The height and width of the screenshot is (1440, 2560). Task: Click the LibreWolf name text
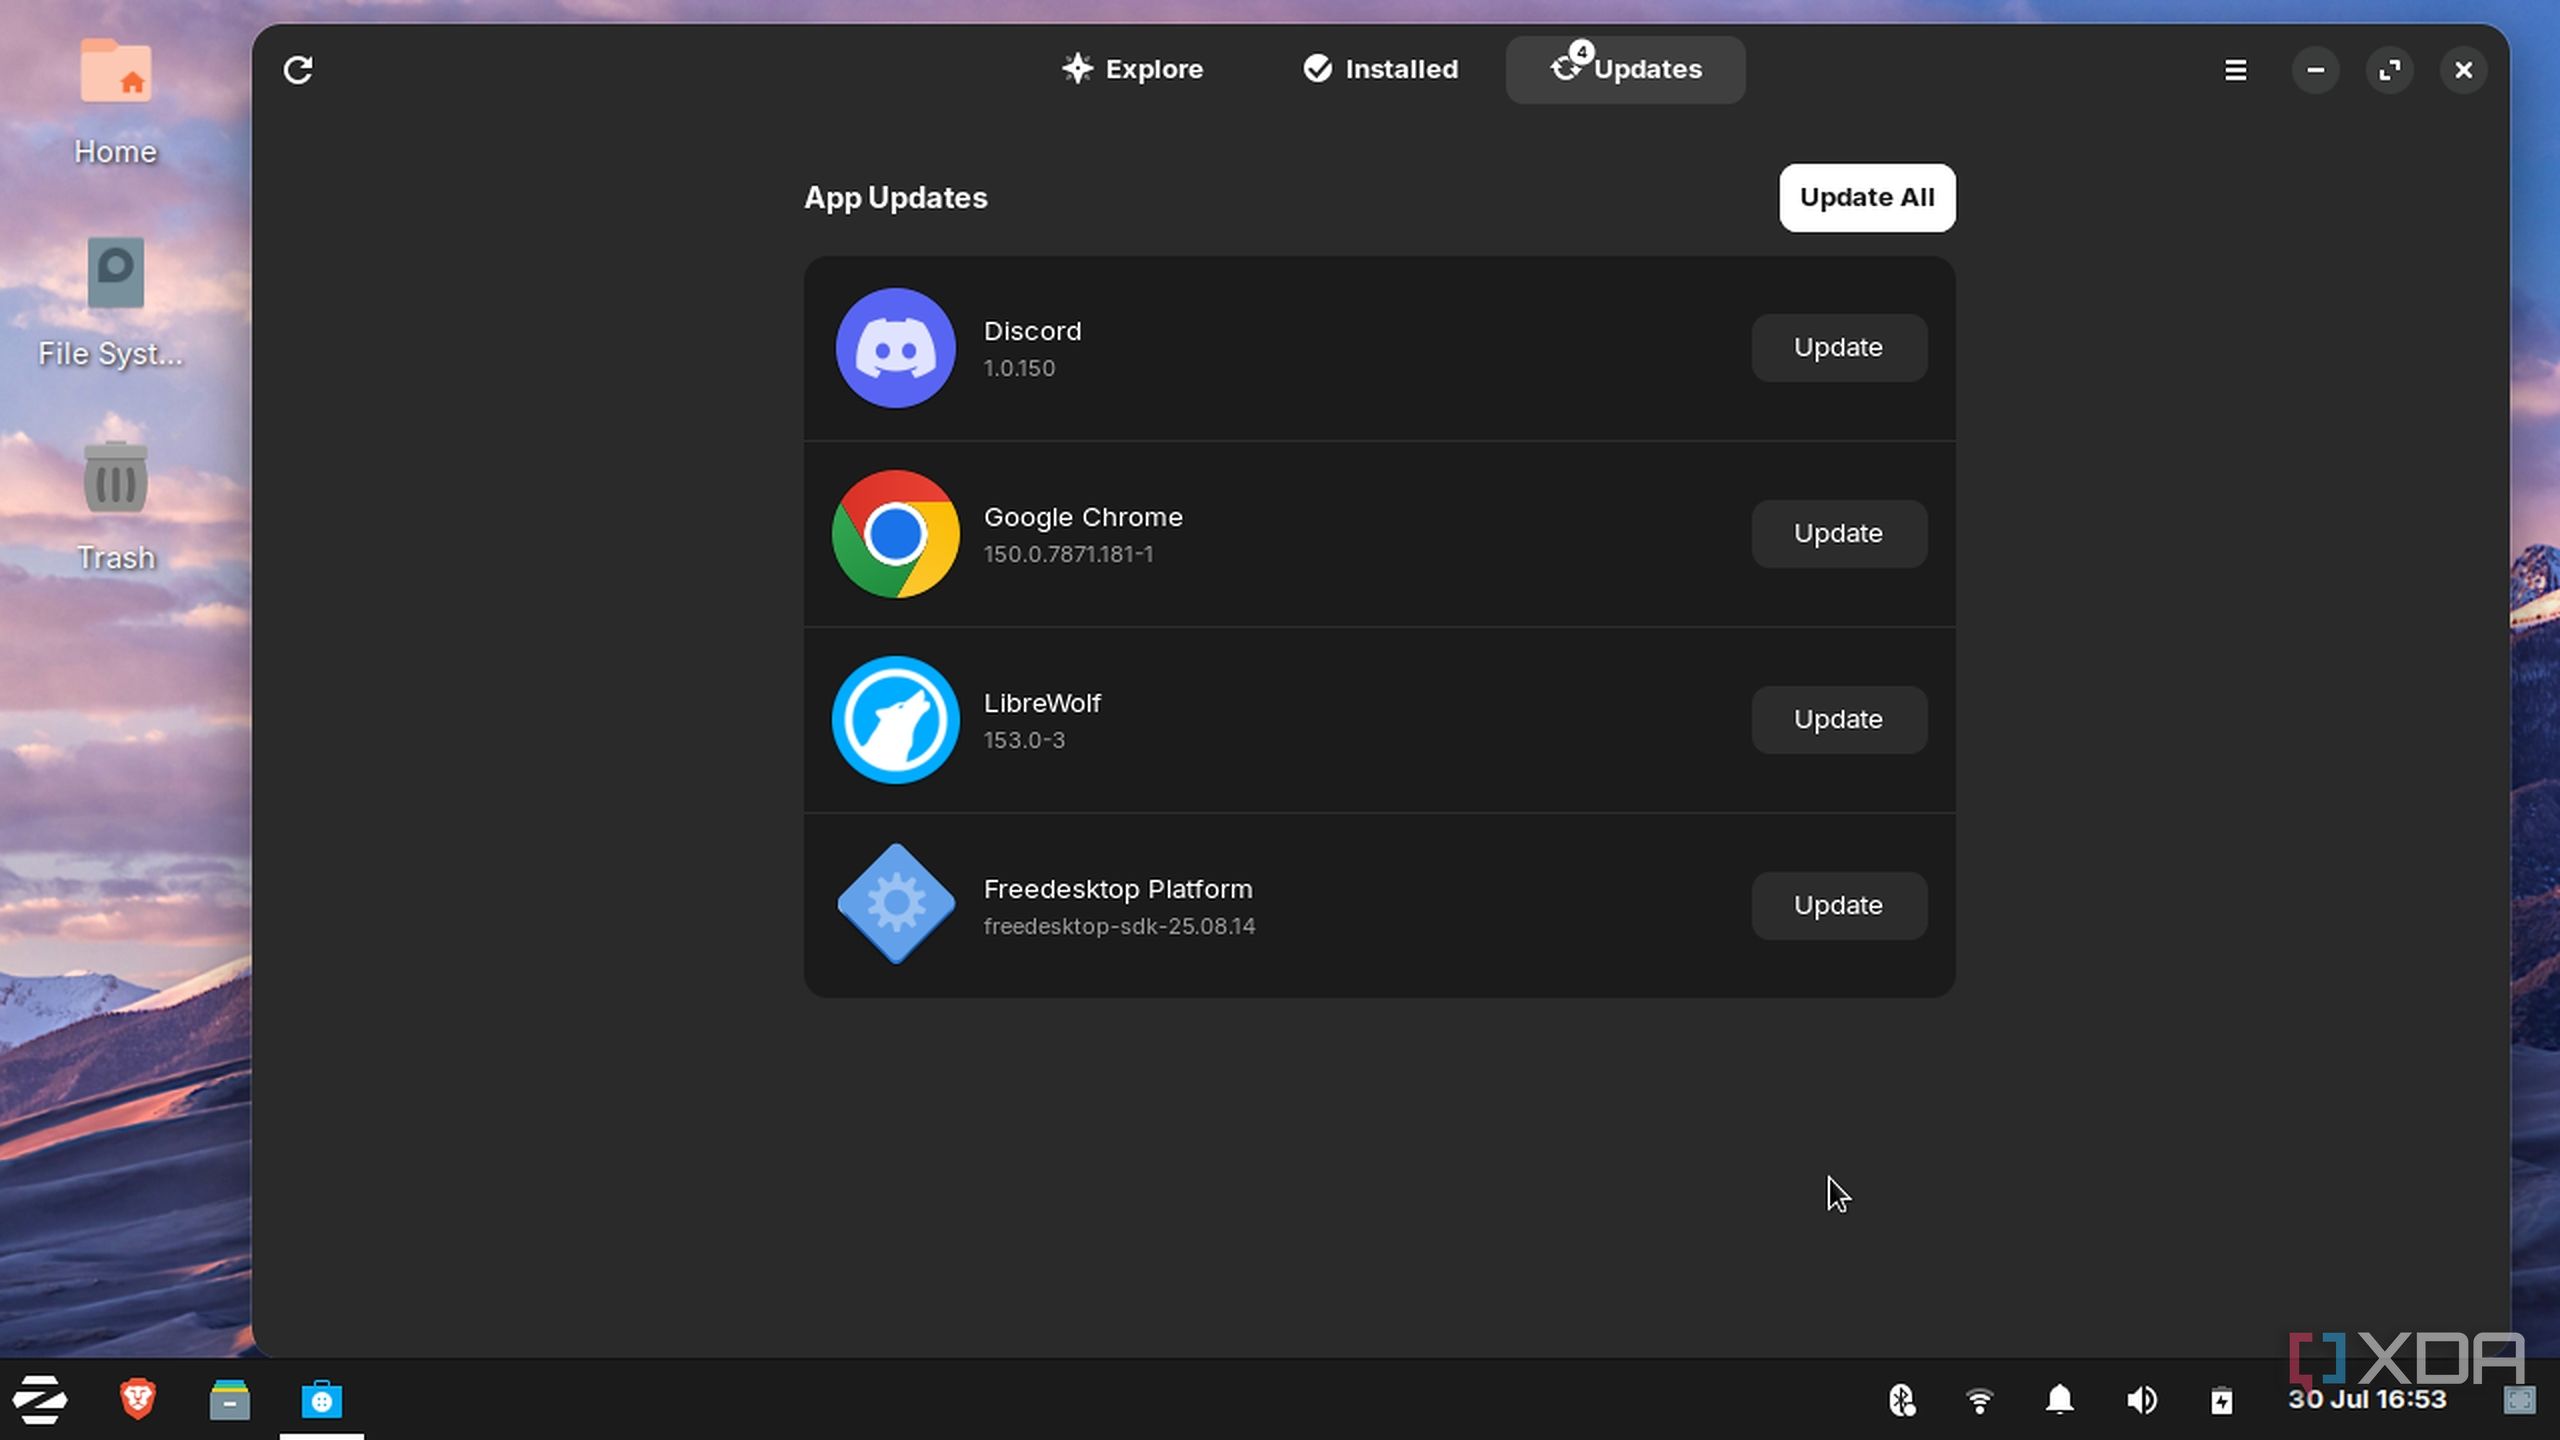pos(1042,703)
